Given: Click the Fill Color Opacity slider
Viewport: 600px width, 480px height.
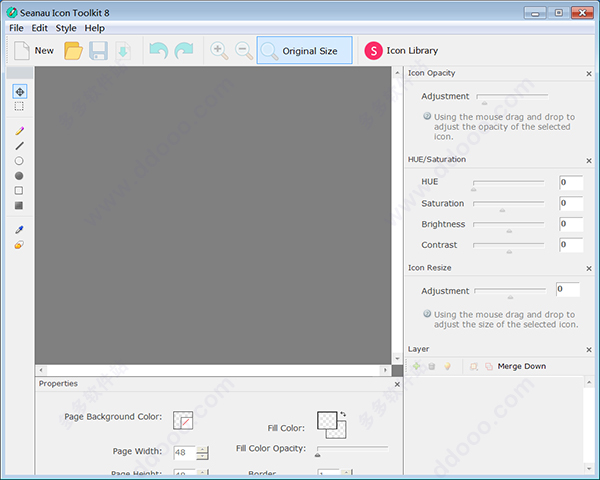Looking at the screenshot, I should pyautogui.click(x=352, y=450).
